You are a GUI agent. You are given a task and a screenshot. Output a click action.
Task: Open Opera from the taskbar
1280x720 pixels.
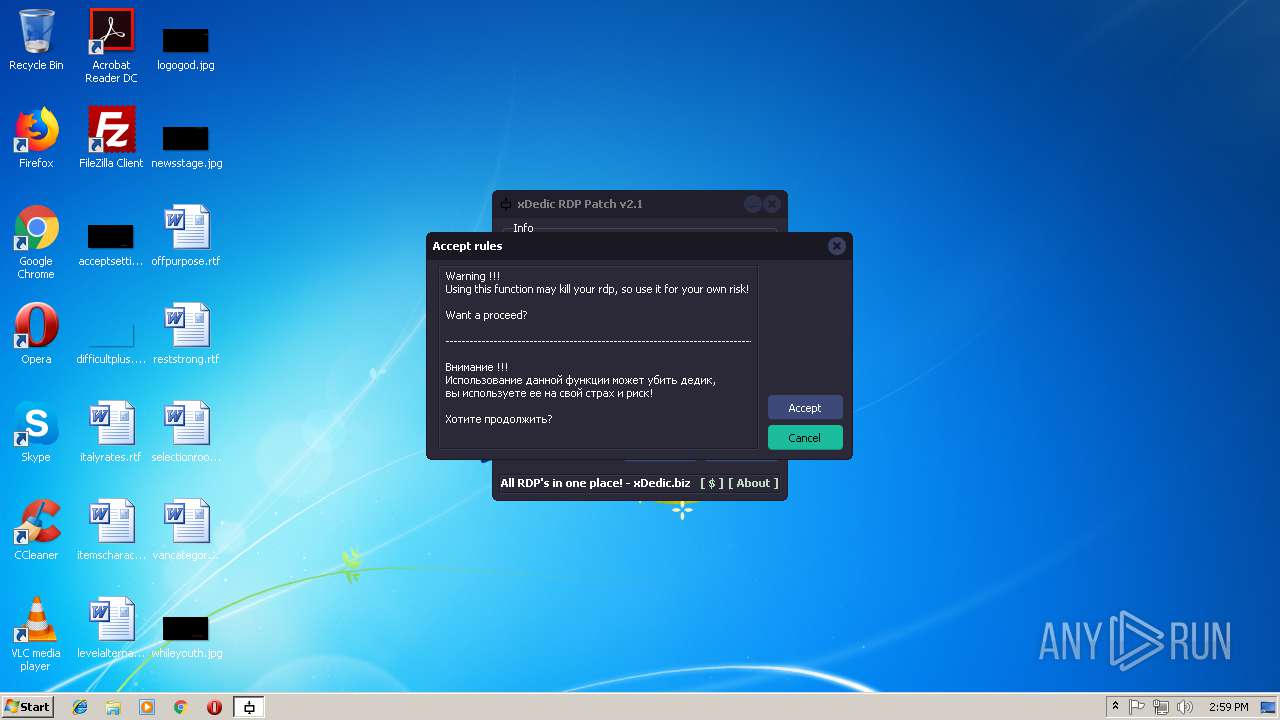(x=214, y=707)
